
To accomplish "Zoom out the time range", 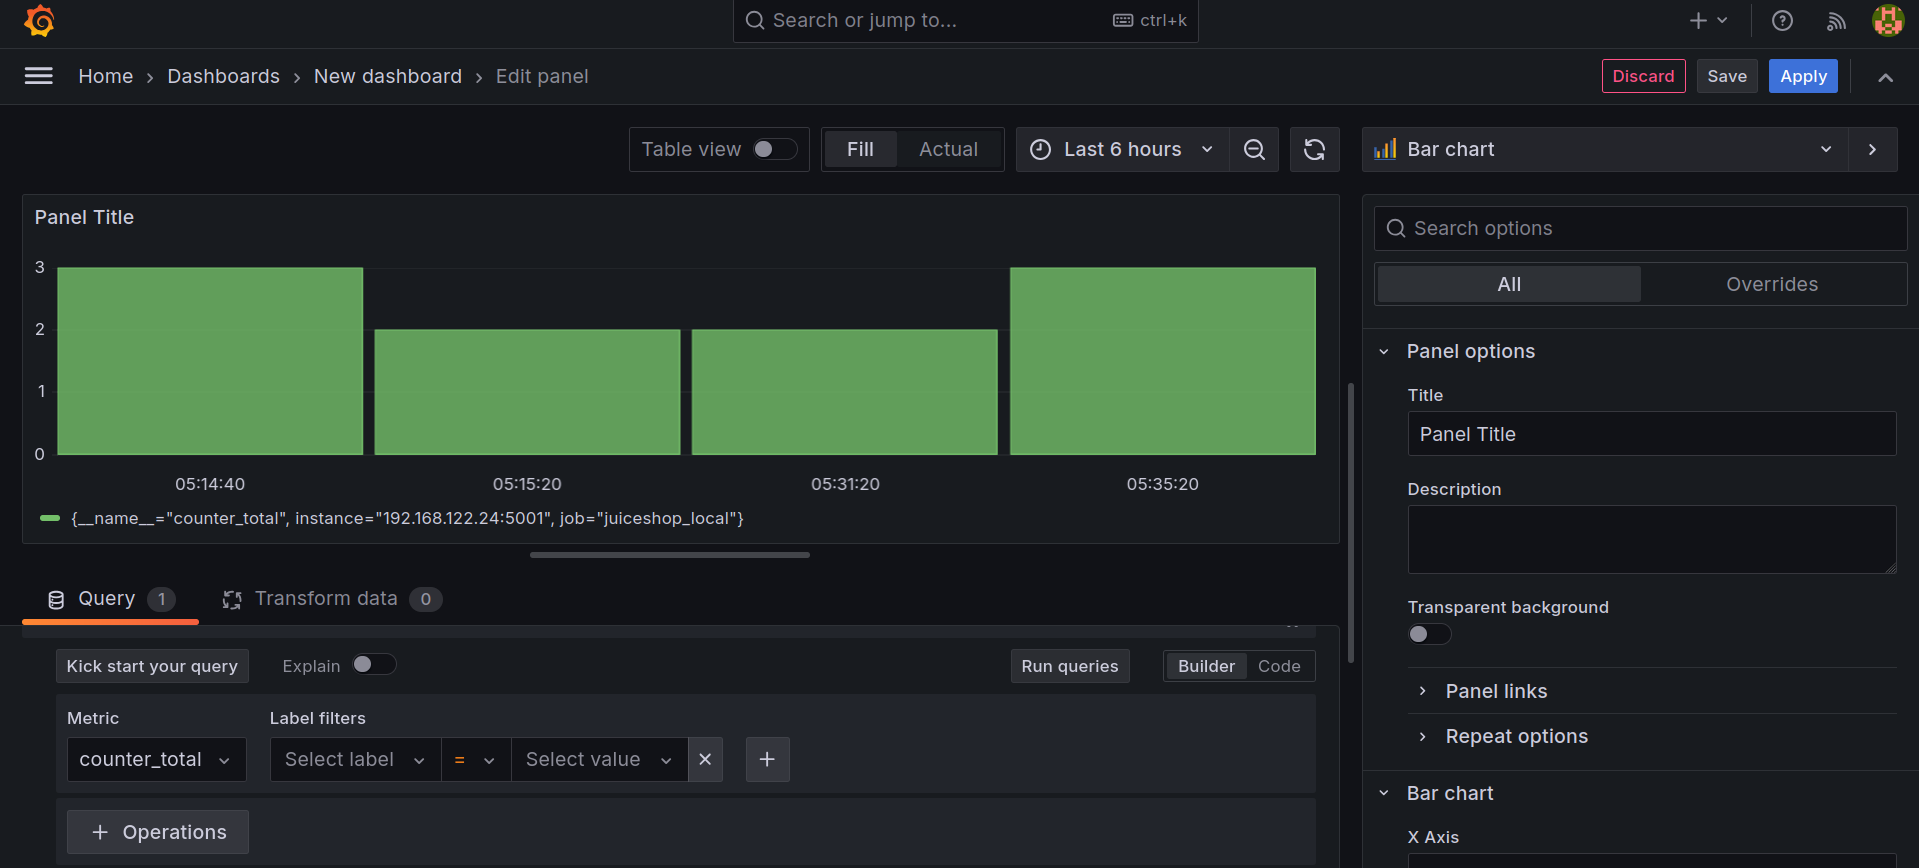I will pyautogui.click(x=1254, y=149).
